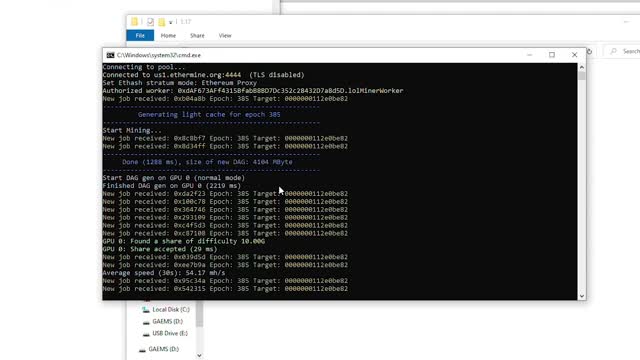Click the Explorer refresh icon

coord(589,51)
